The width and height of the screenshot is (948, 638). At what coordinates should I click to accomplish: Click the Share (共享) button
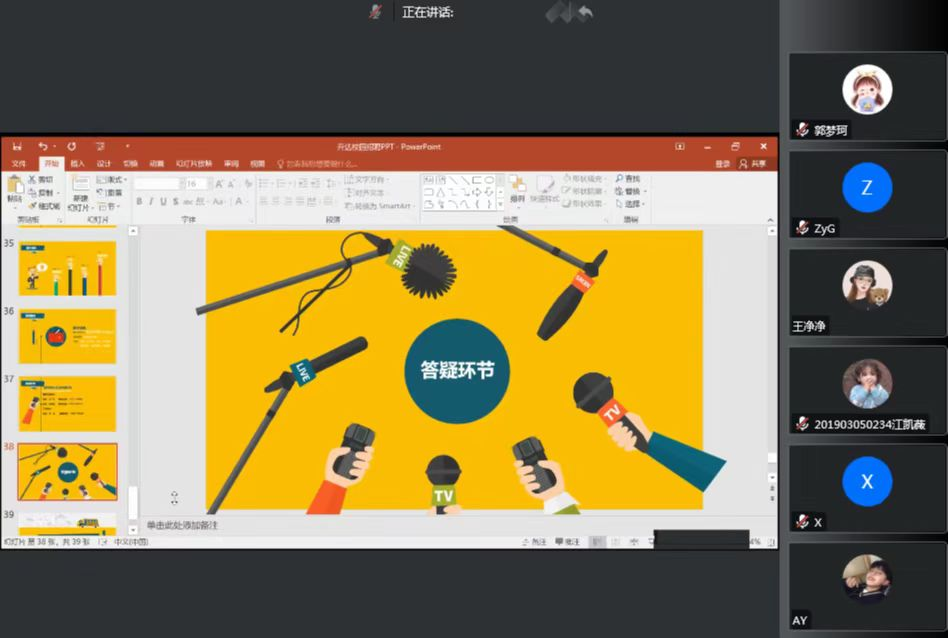(x=753, y=164)
